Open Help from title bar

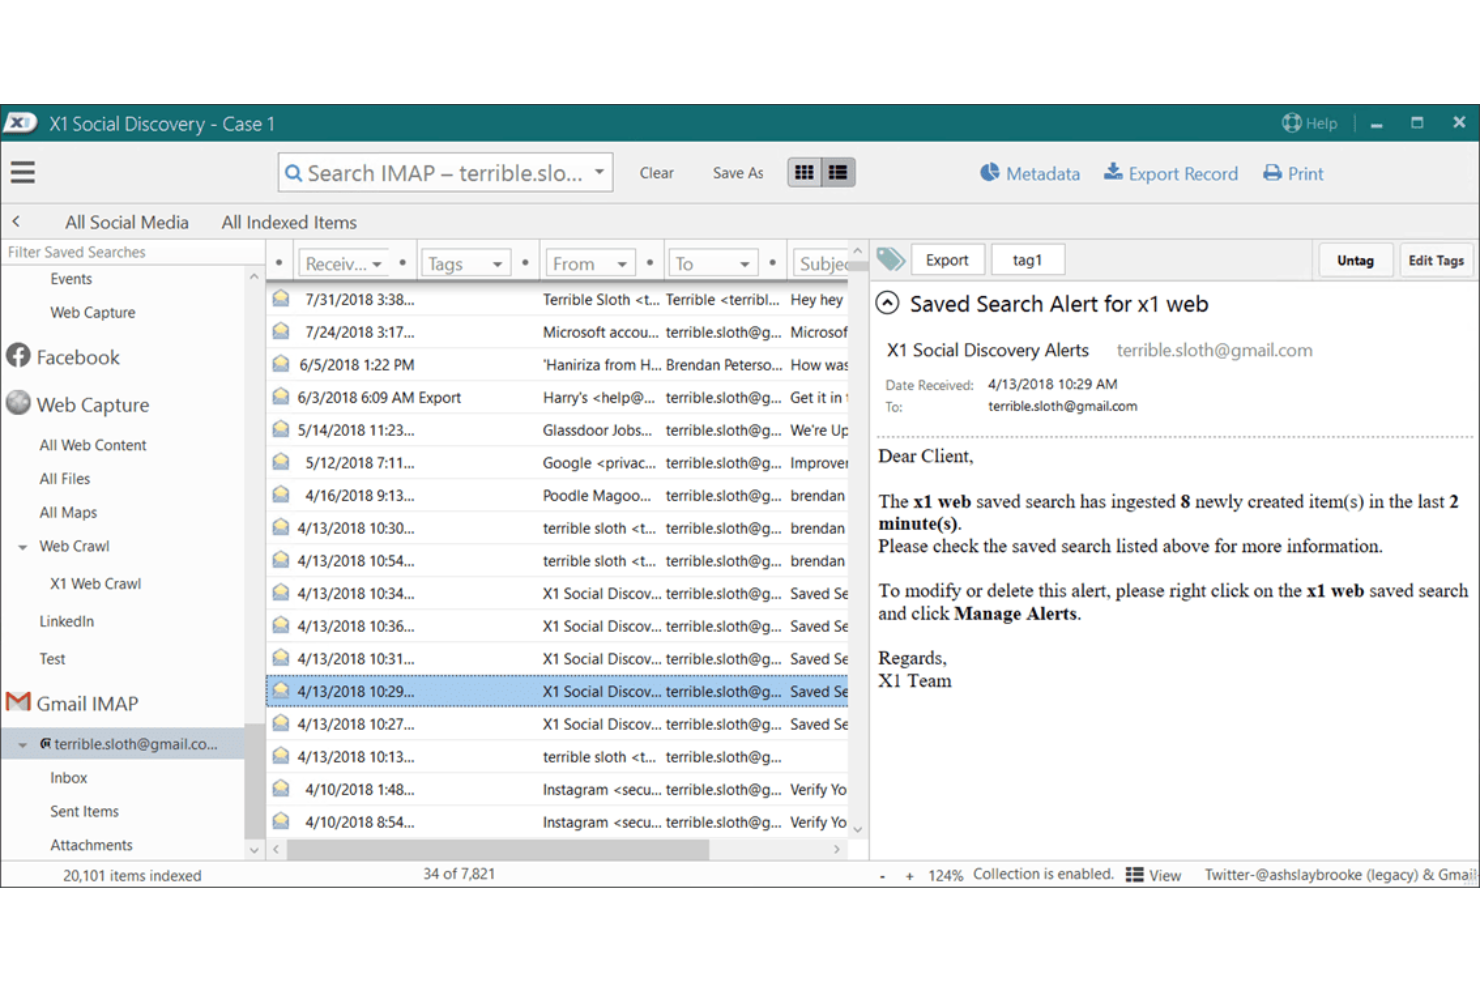click(x=1309, y=123)
